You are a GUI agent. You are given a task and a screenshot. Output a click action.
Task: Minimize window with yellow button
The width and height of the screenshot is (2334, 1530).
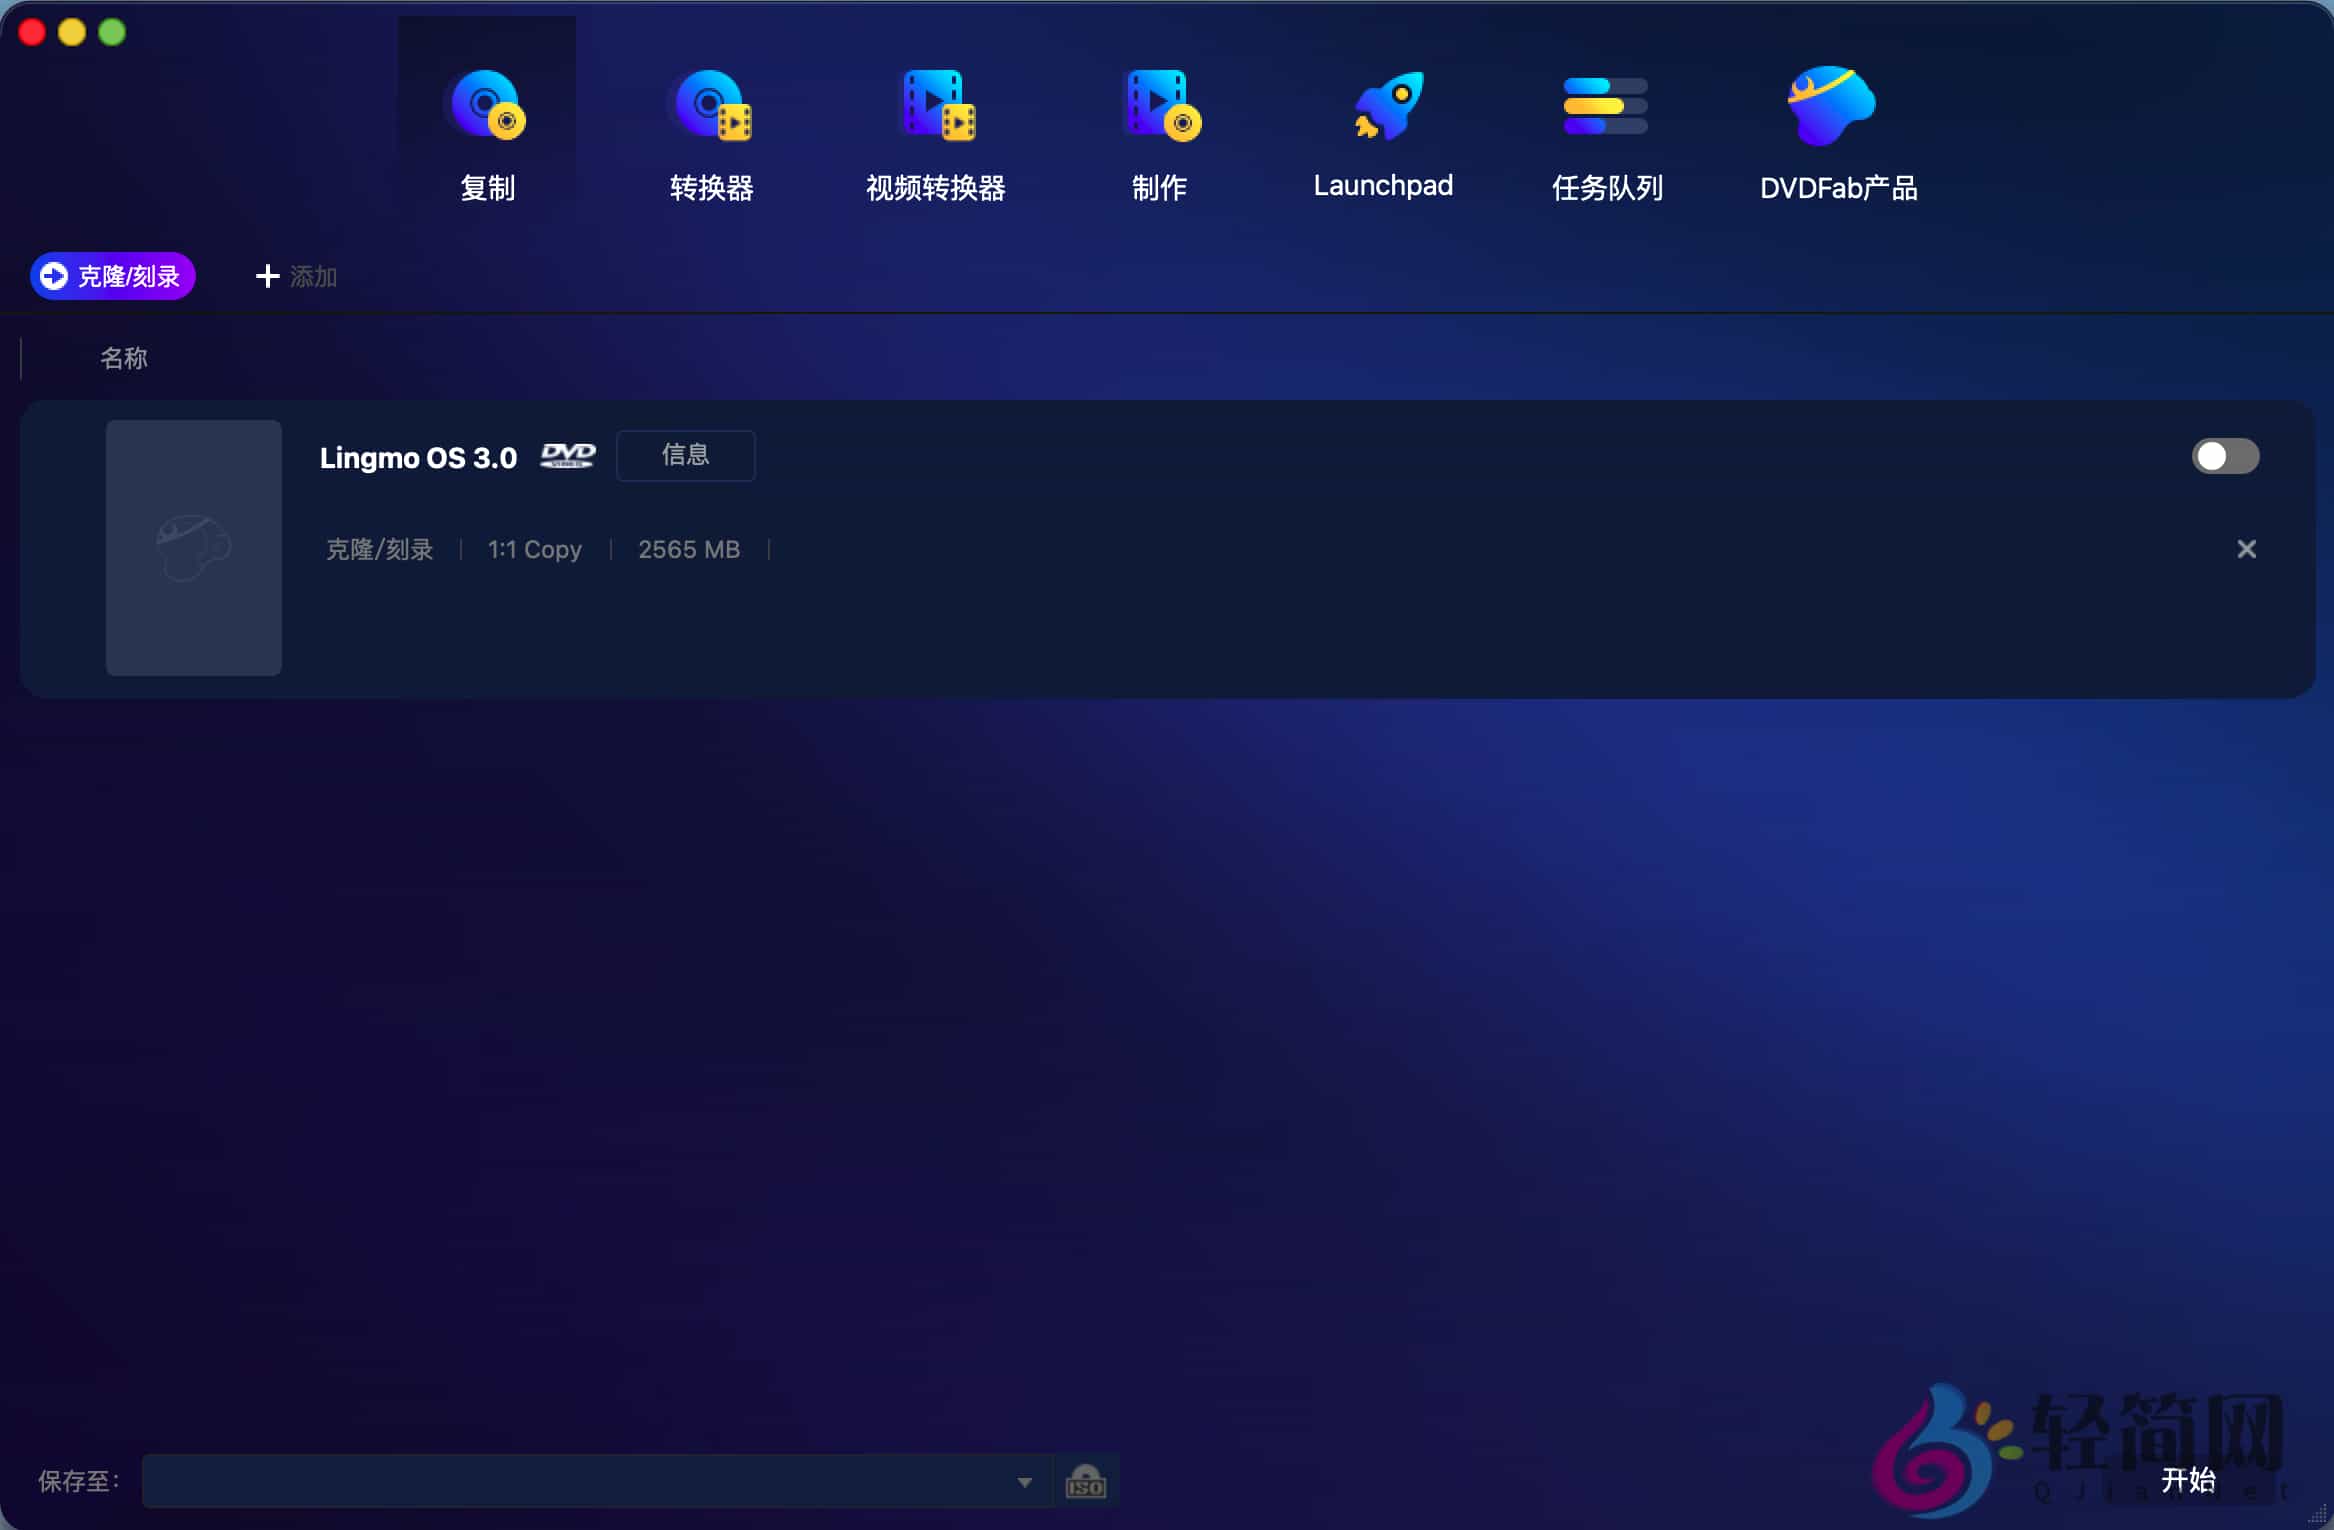(x=72, y=32)
